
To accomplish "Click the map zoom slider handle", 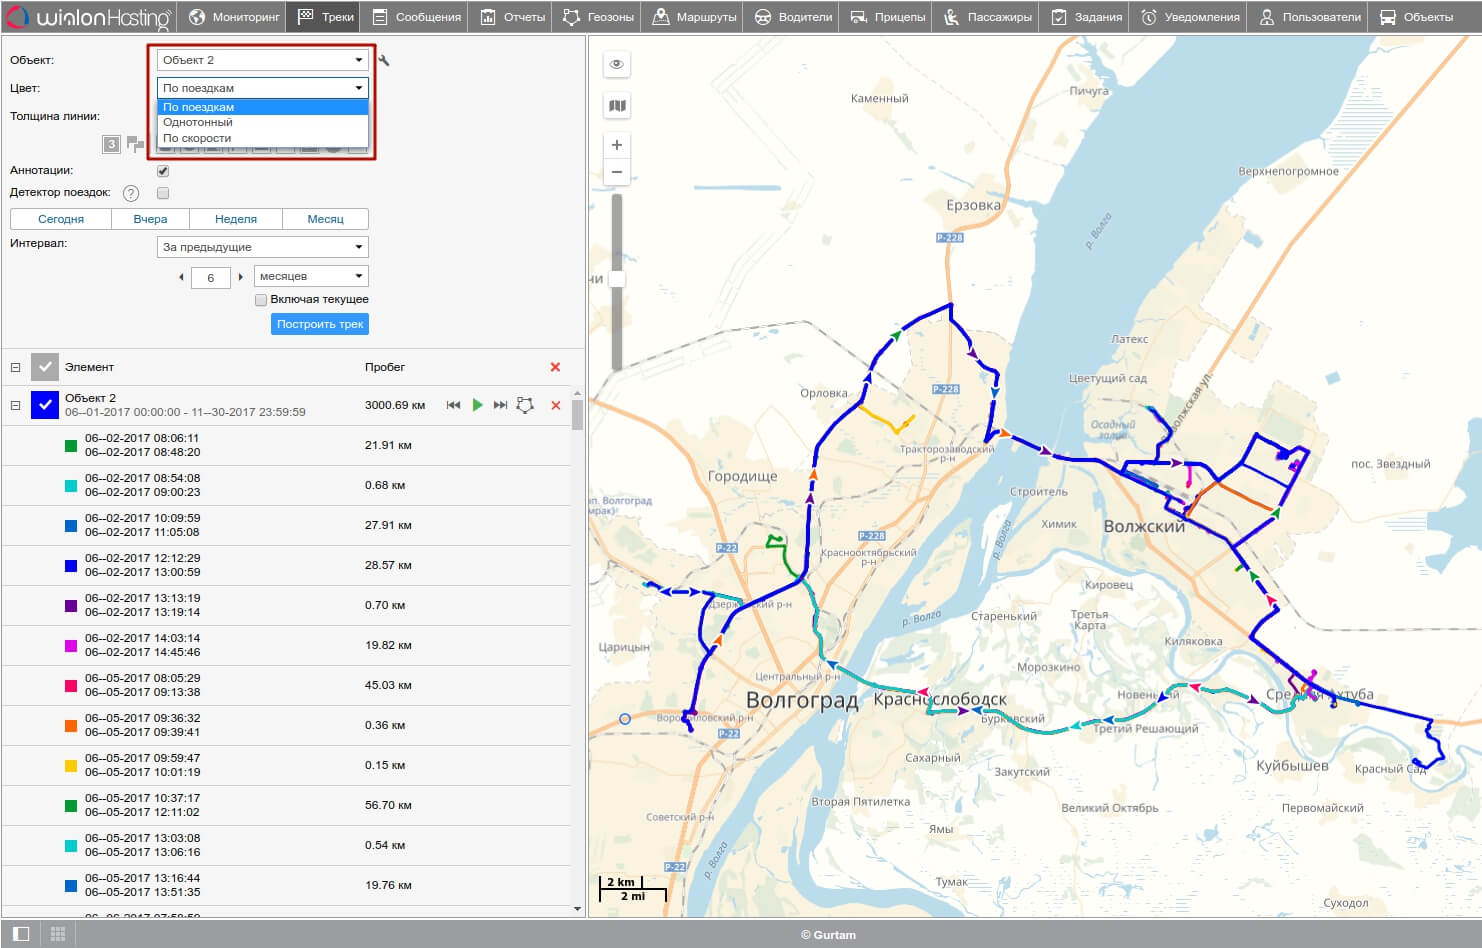I will point(617,279).
